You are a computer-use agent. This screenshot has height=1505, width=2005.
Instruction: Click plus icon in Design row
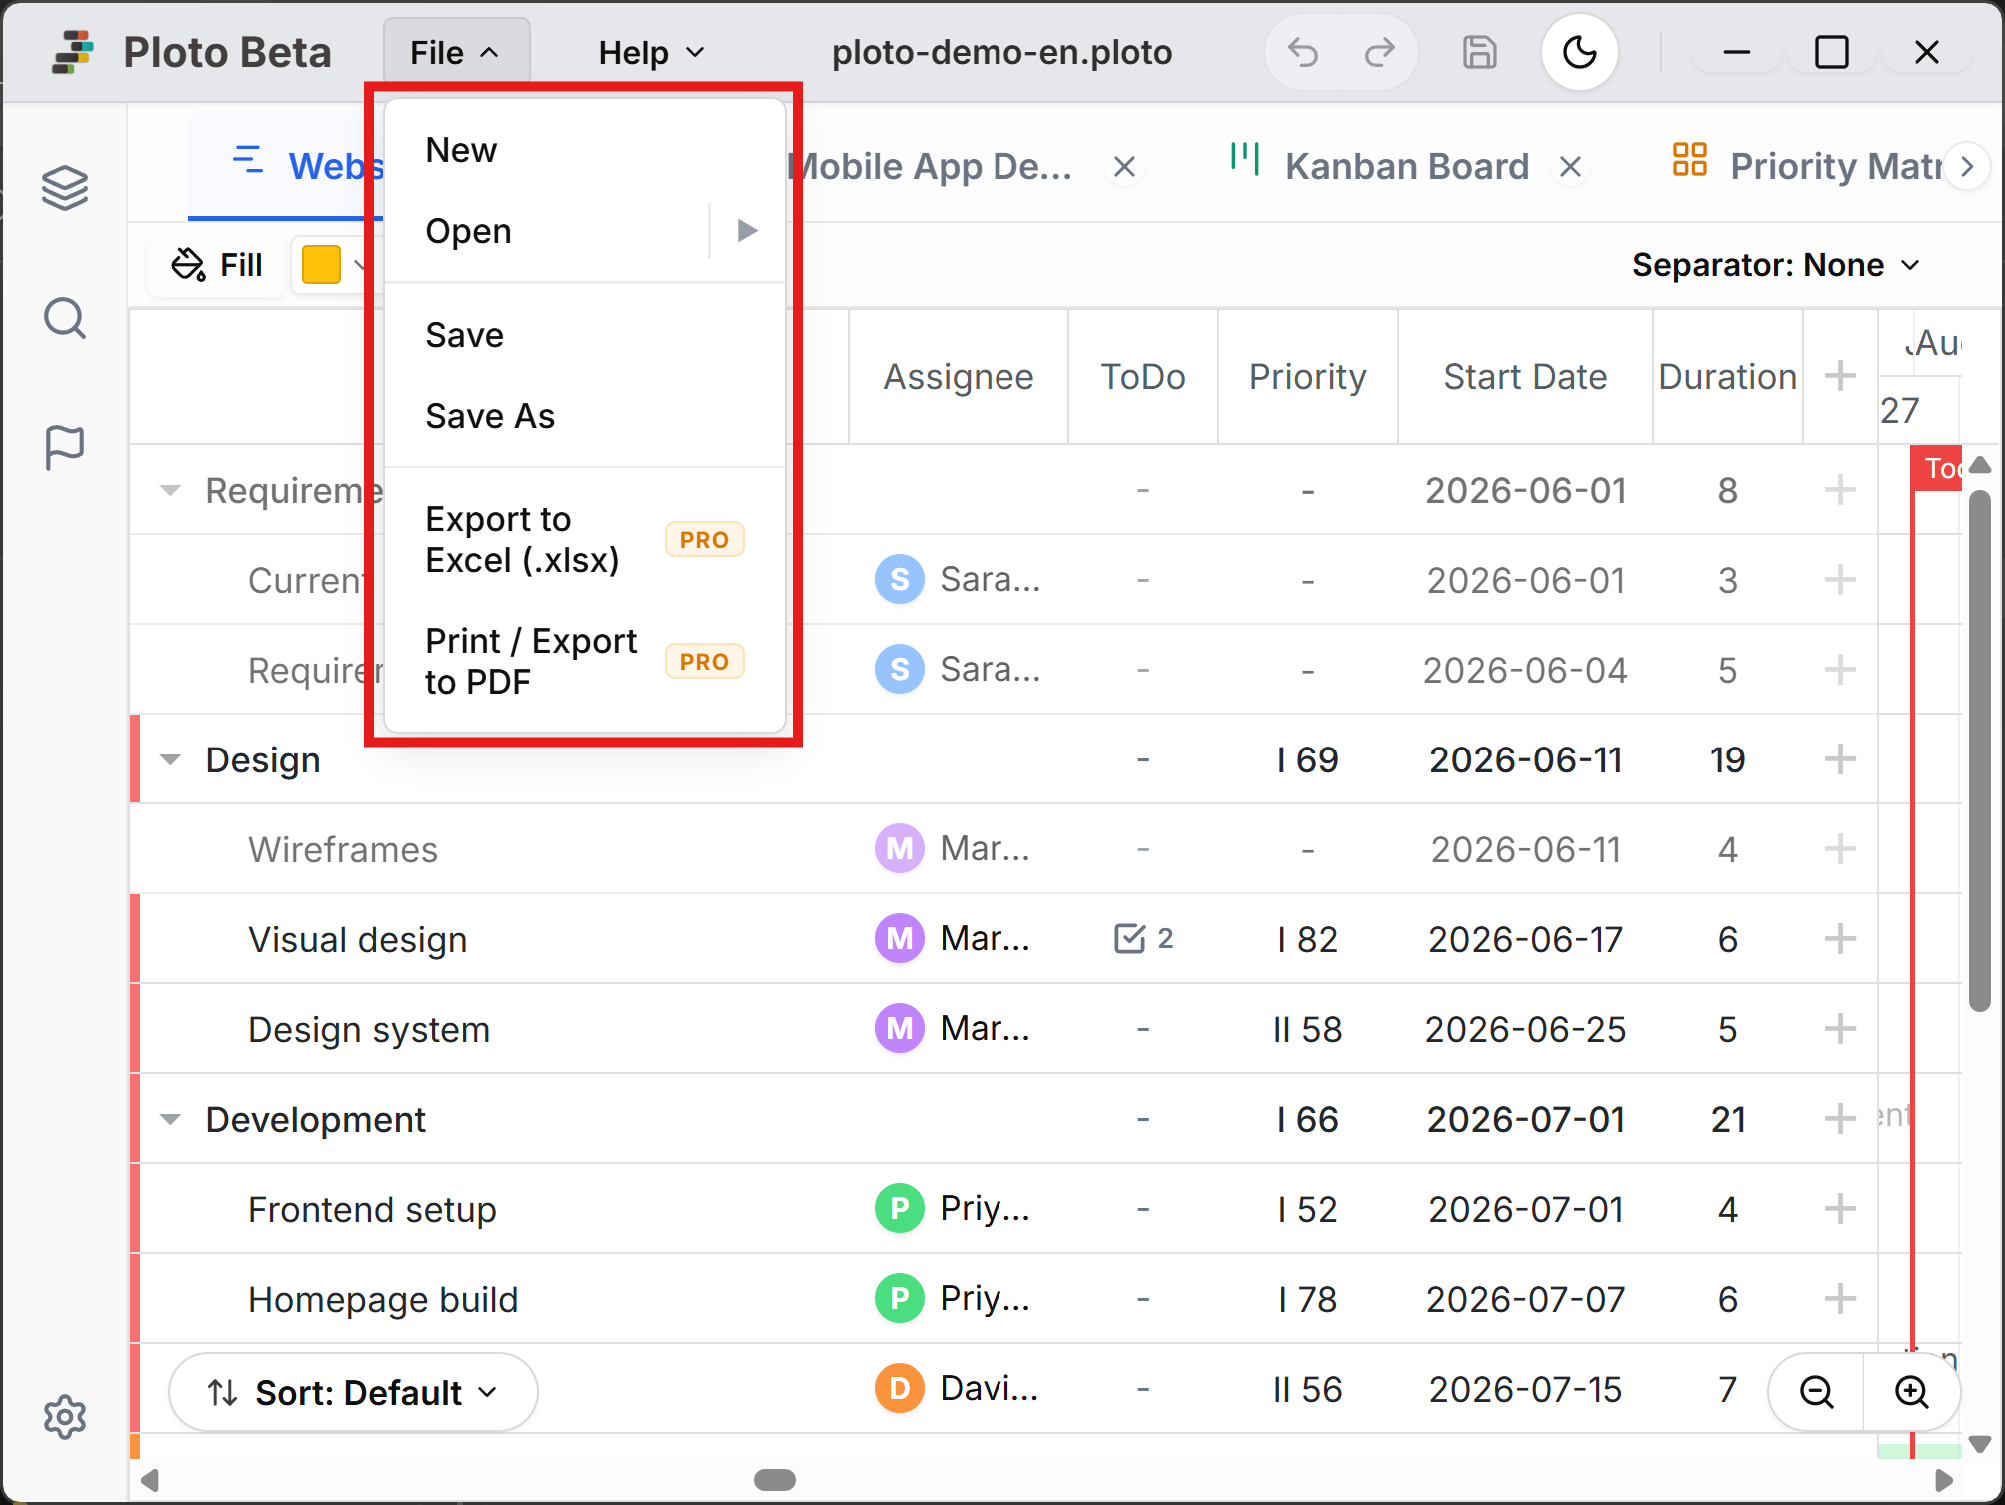point(1840,759)
